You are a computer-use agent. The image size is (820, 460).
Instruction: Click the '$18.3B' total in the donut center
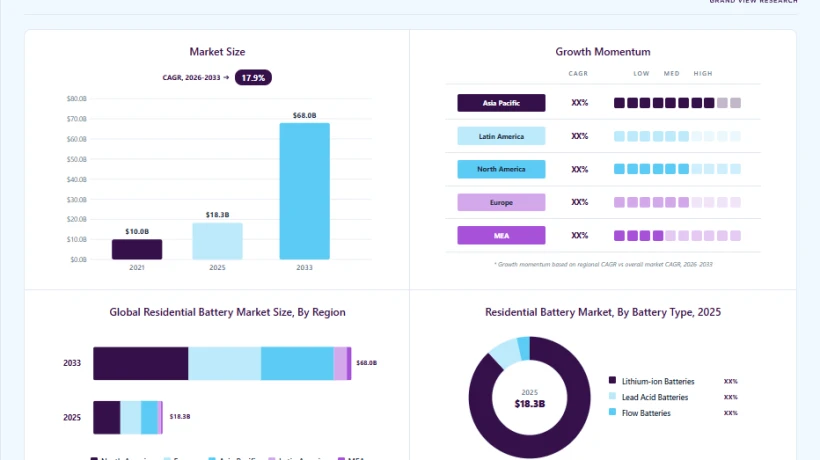(530, 404)
